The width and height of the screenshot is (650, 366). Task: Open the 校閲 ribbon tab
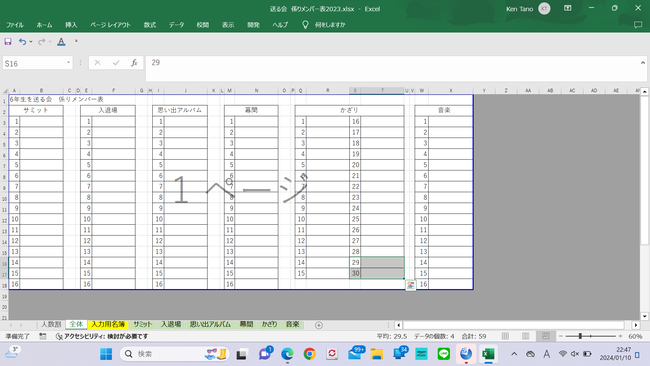203,25
